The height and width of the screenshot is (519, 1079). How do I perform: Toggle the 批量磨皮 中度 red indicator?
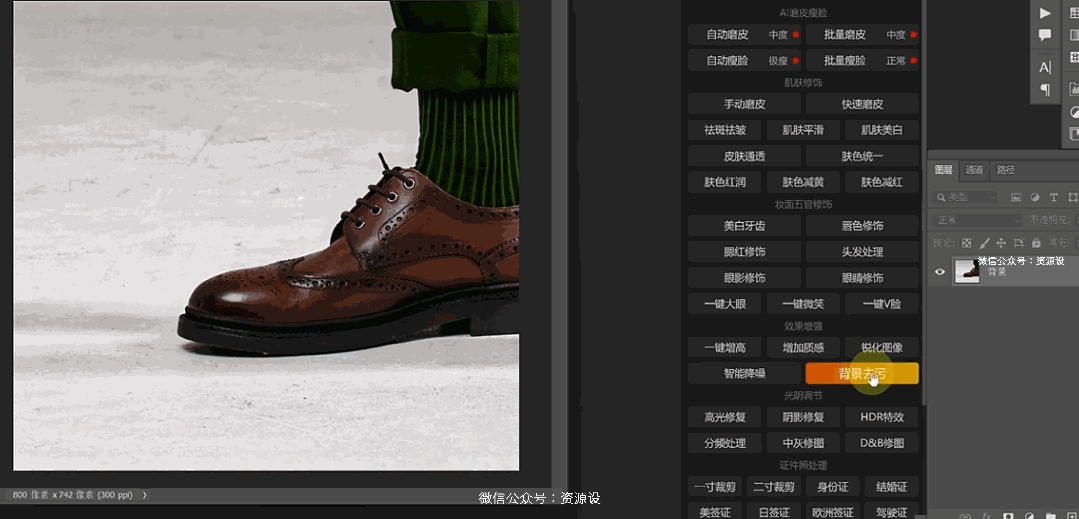(x=914, y=34)
